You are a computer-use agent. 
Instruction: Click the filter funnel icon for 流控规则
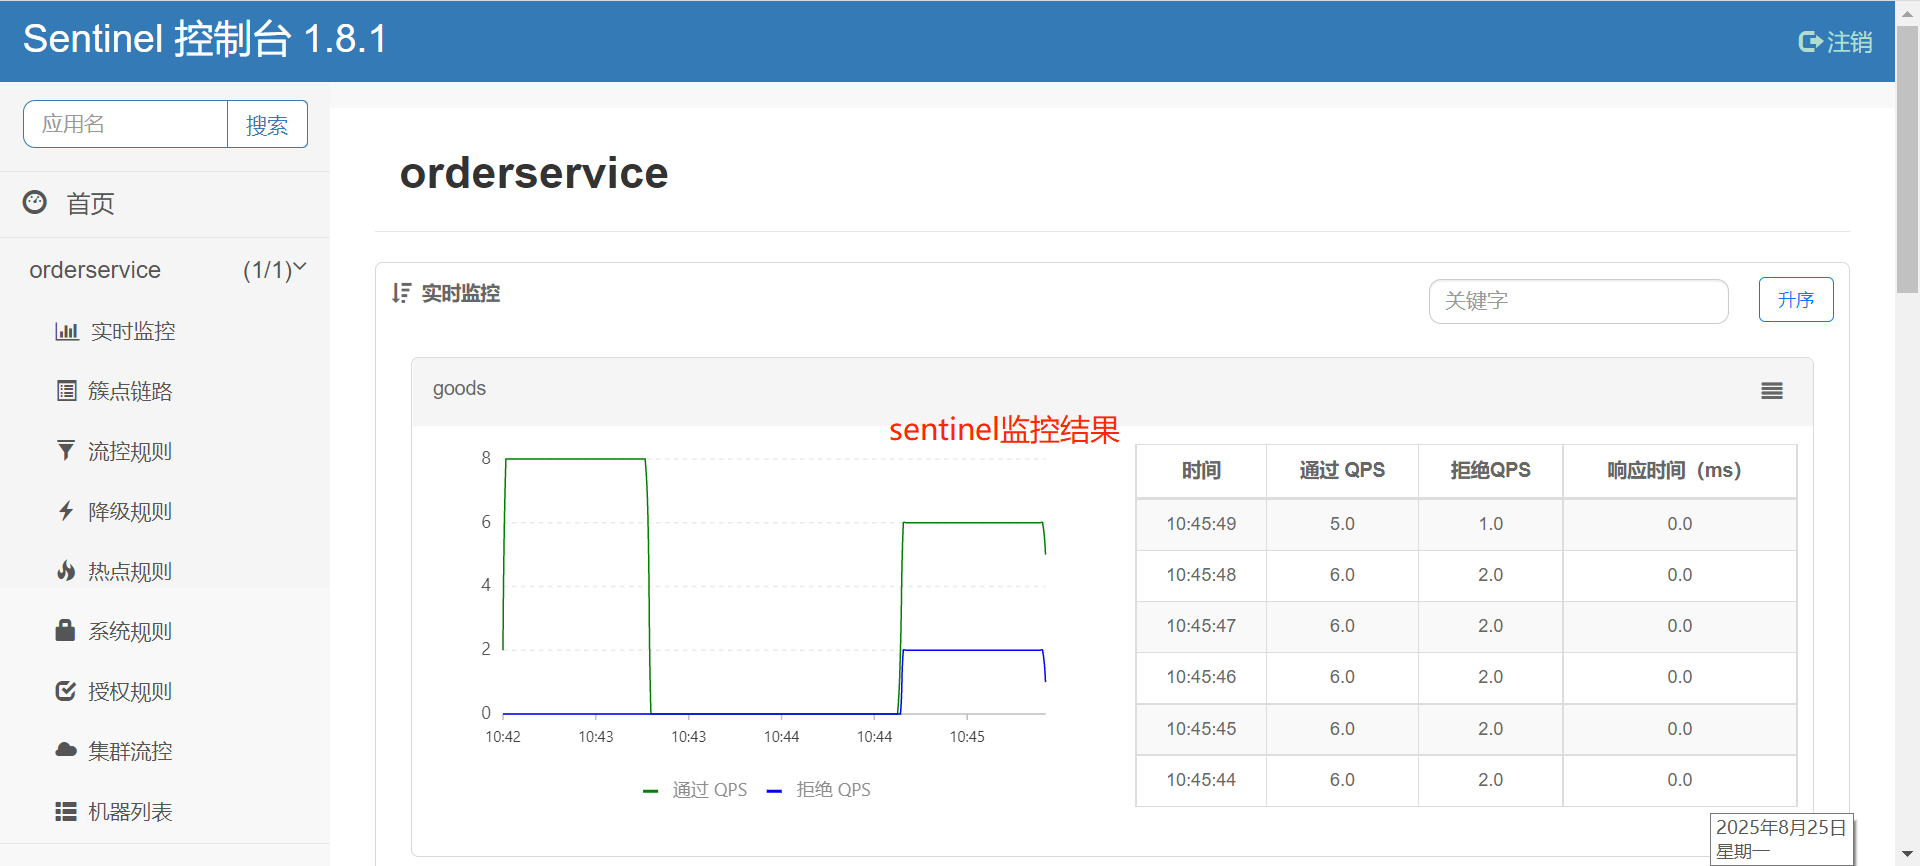66,451
